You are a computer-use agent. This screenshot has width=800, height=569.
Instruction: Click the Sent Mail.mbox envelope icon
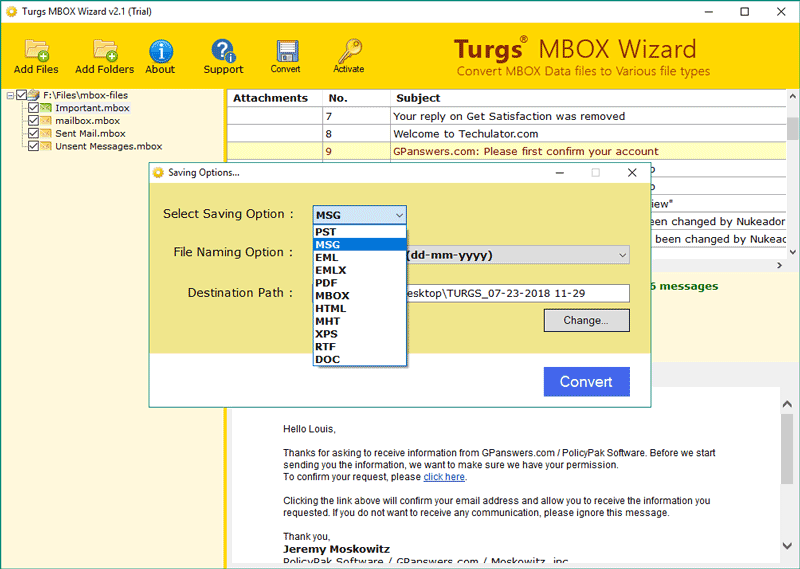coord(46,133)
